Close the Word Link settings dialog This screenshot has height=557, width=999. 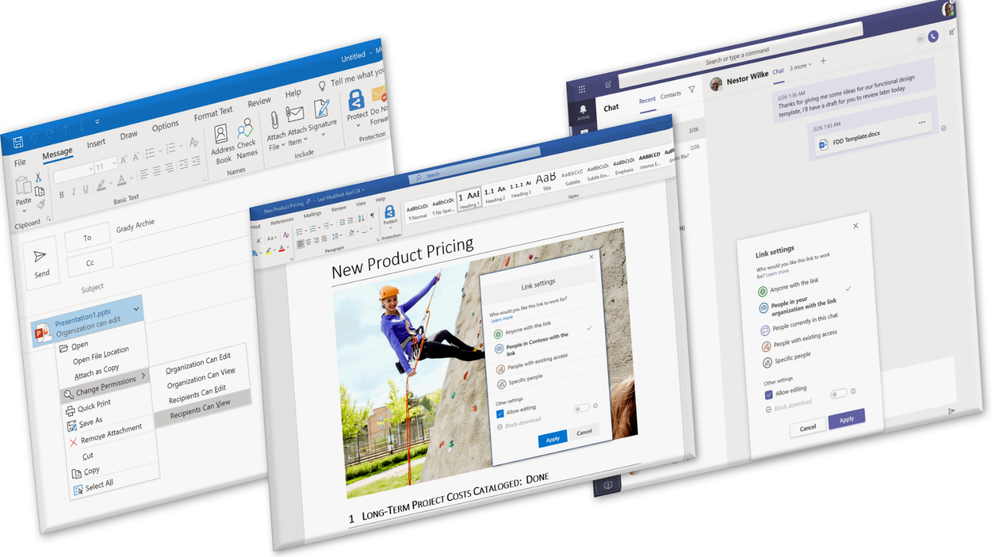[x=591, y=257]
